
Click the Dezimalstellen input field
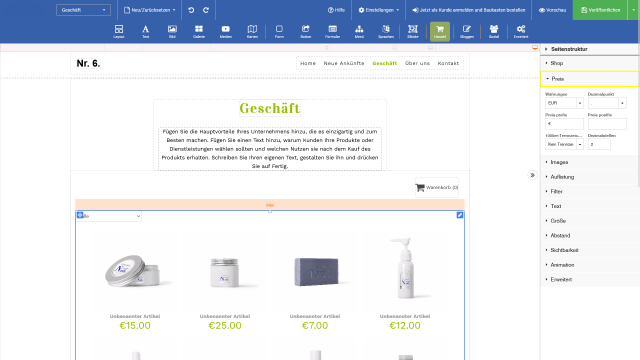tap(599, 144)
